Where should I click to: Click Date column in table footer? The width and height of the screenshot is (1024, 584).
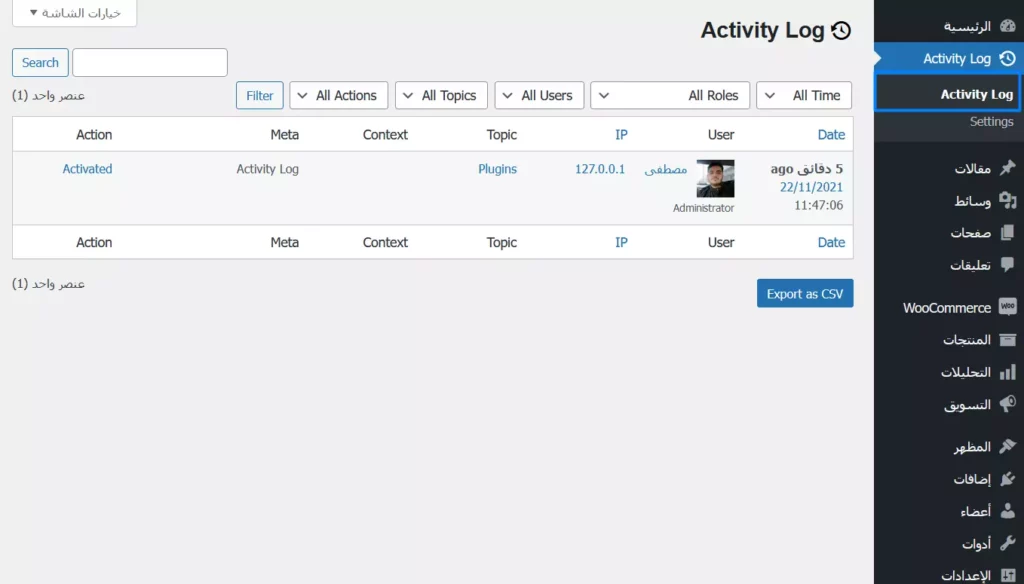pyautogui.click(x=831, y=242)
